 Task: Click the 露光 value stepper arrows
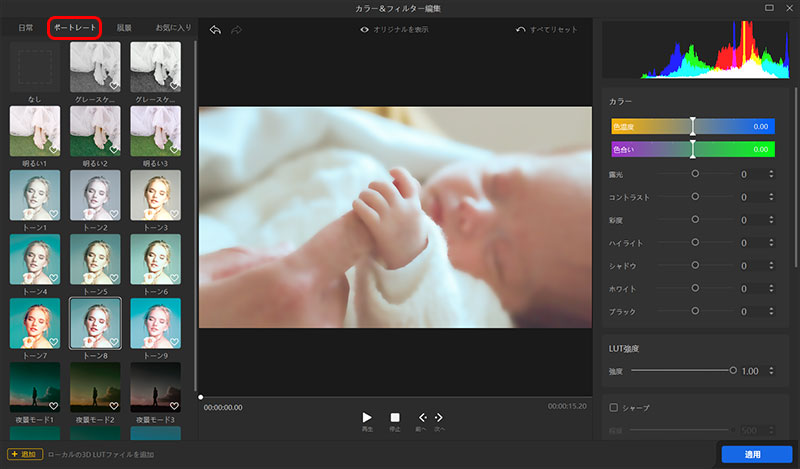[771, 174]
